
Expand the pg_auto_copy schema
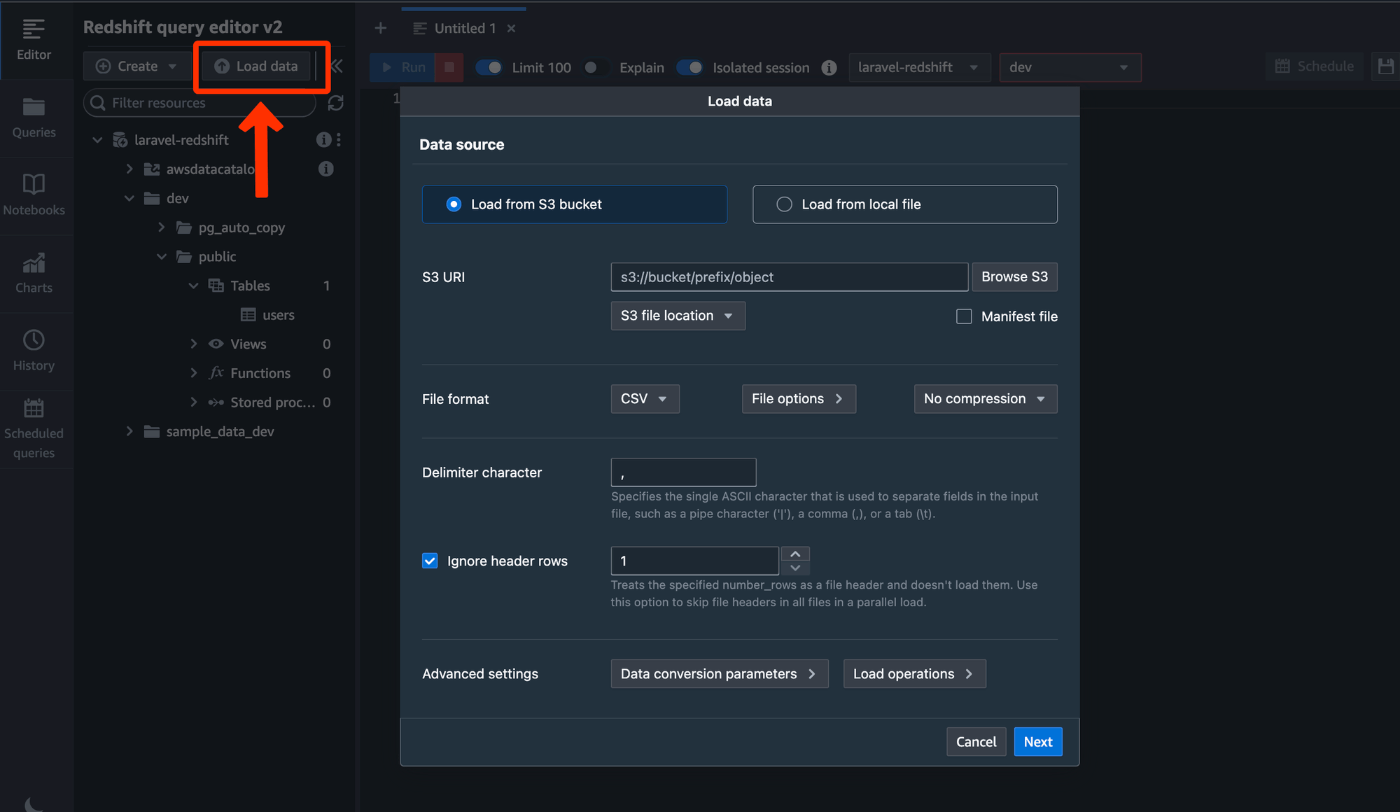tap(161, 227)
